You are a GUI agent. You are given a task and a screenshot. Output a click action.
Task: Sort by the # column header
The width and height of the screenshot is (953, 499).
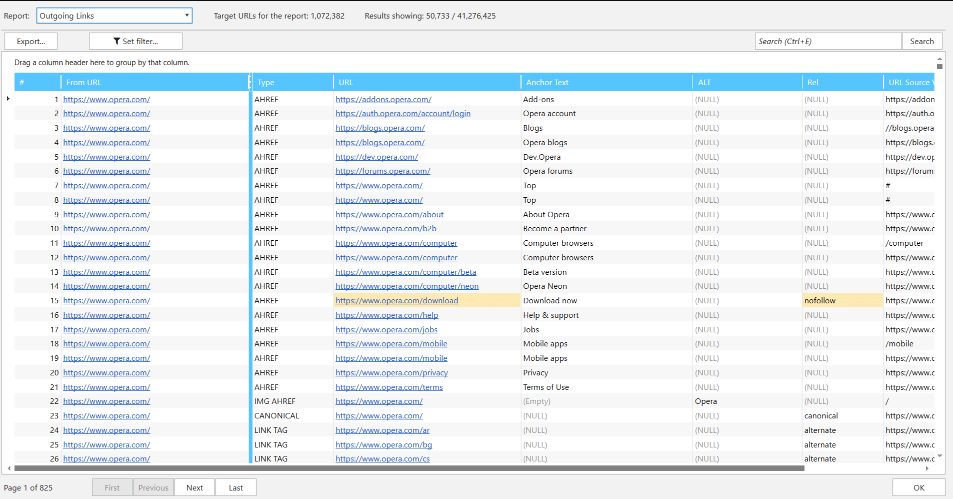[38, 82]
